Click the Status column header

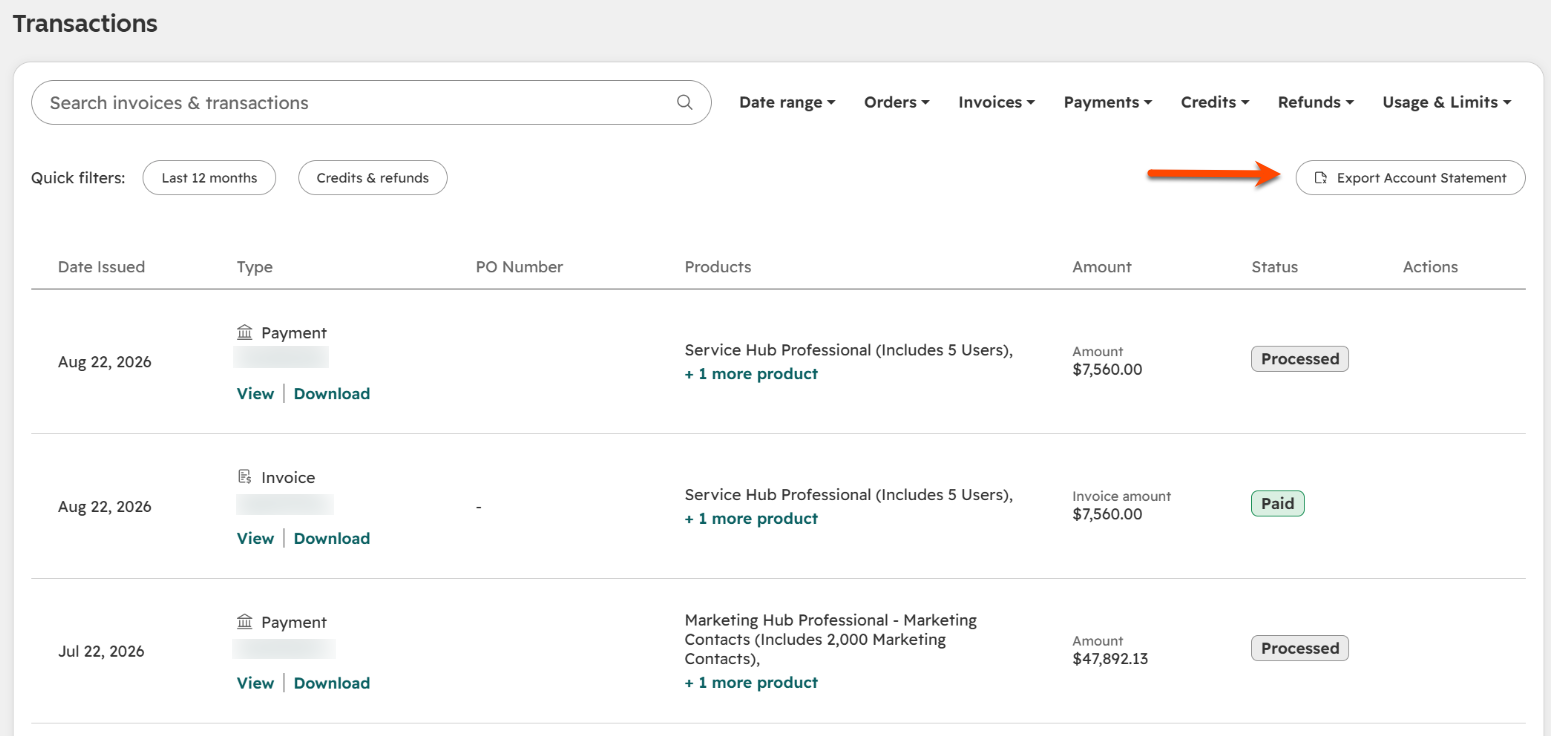1275,267
